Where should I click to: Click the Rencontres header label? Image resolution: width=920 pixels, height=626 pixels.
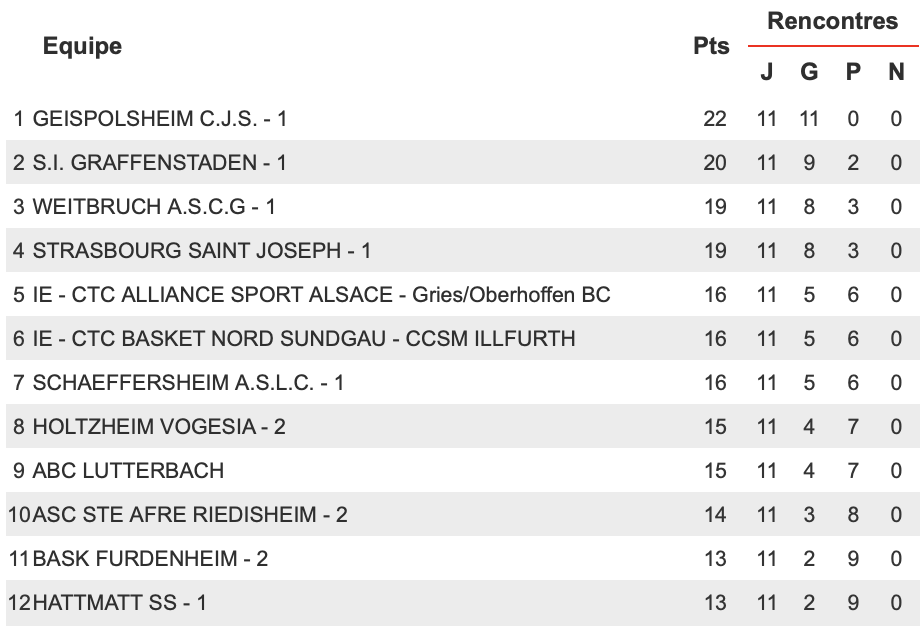click(x=833, y=21)
